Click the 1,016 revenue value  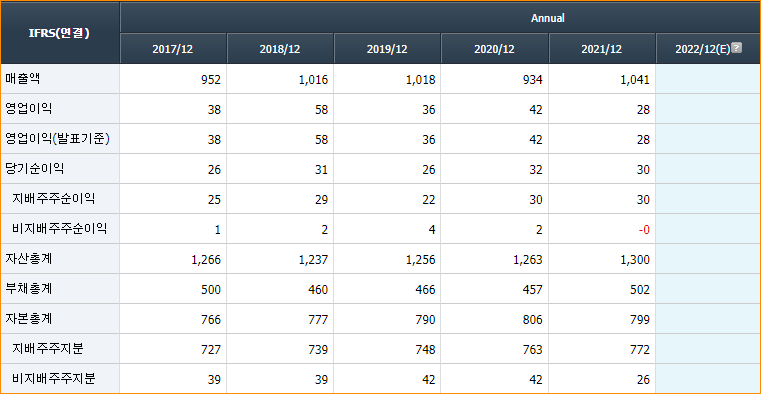314,80
